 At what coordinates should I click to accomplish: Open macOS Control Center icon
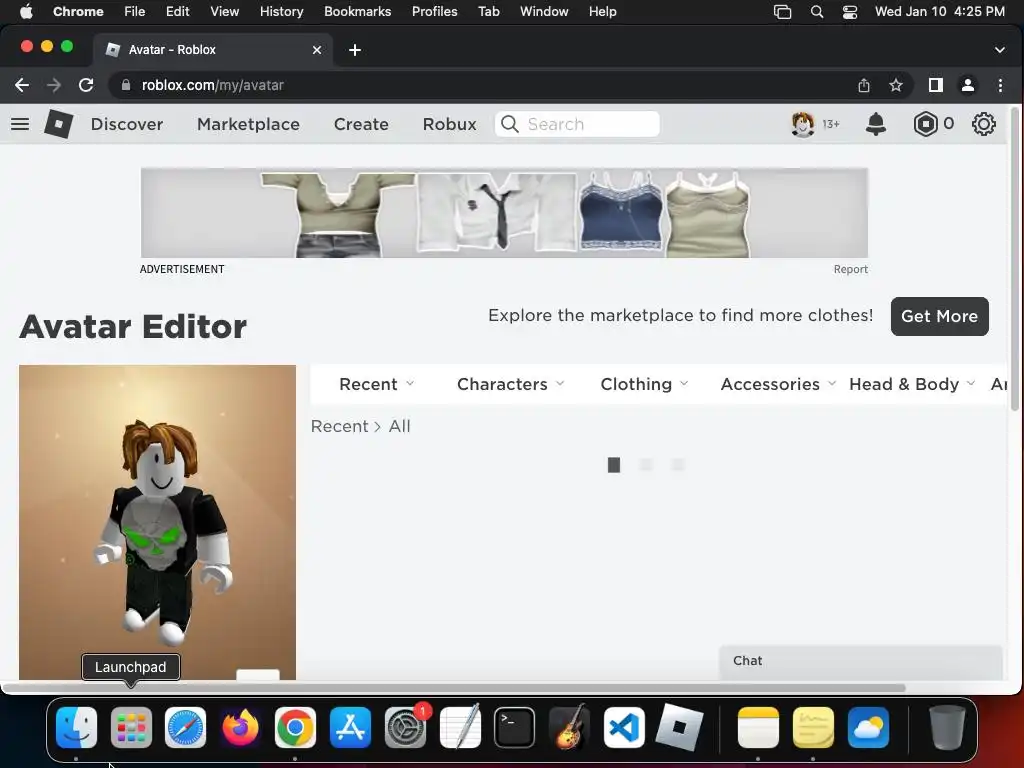coord(850,12)
